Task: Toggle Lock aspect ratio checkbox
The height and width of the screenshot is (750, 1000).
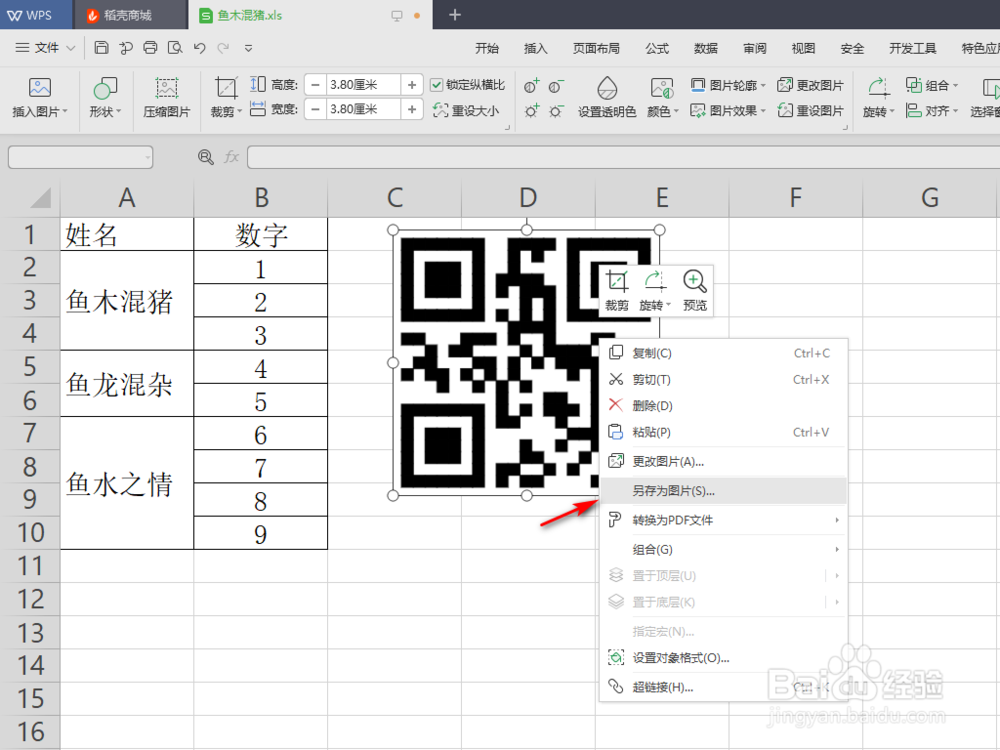Action: pyautogui.click(x=436, y=85)
